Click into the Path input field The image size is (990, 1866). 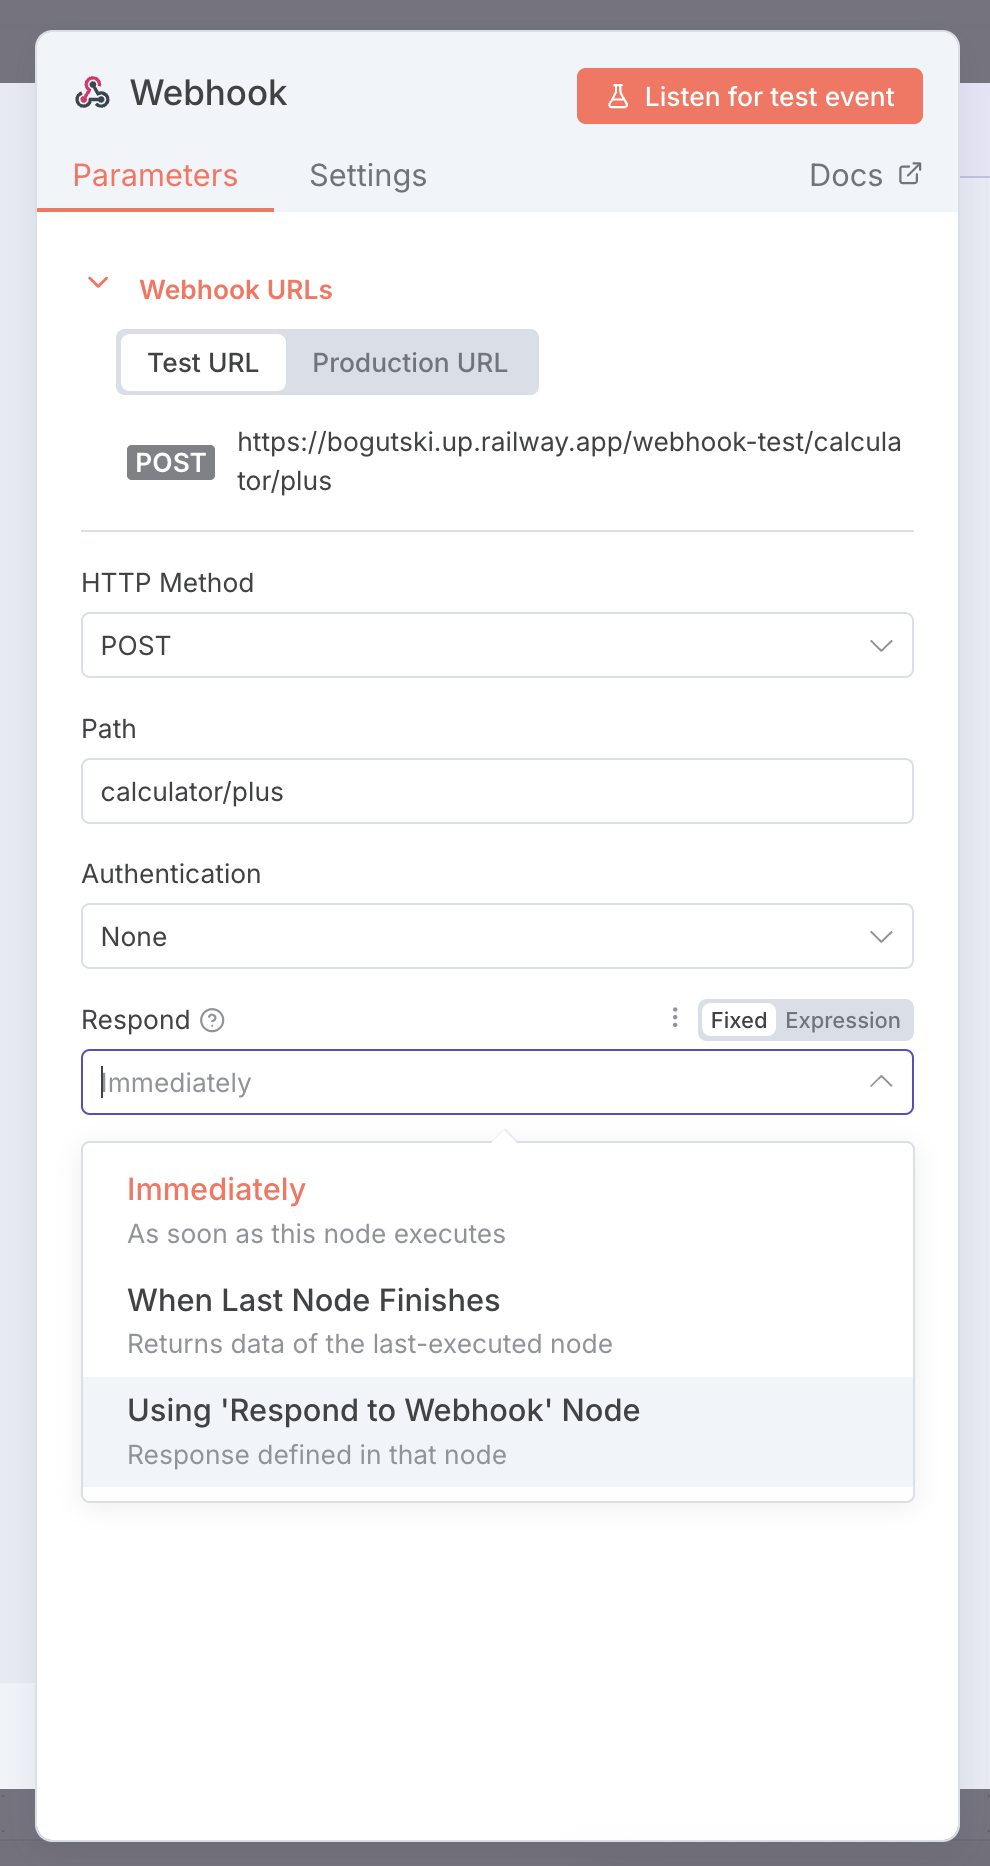[497, 792]
